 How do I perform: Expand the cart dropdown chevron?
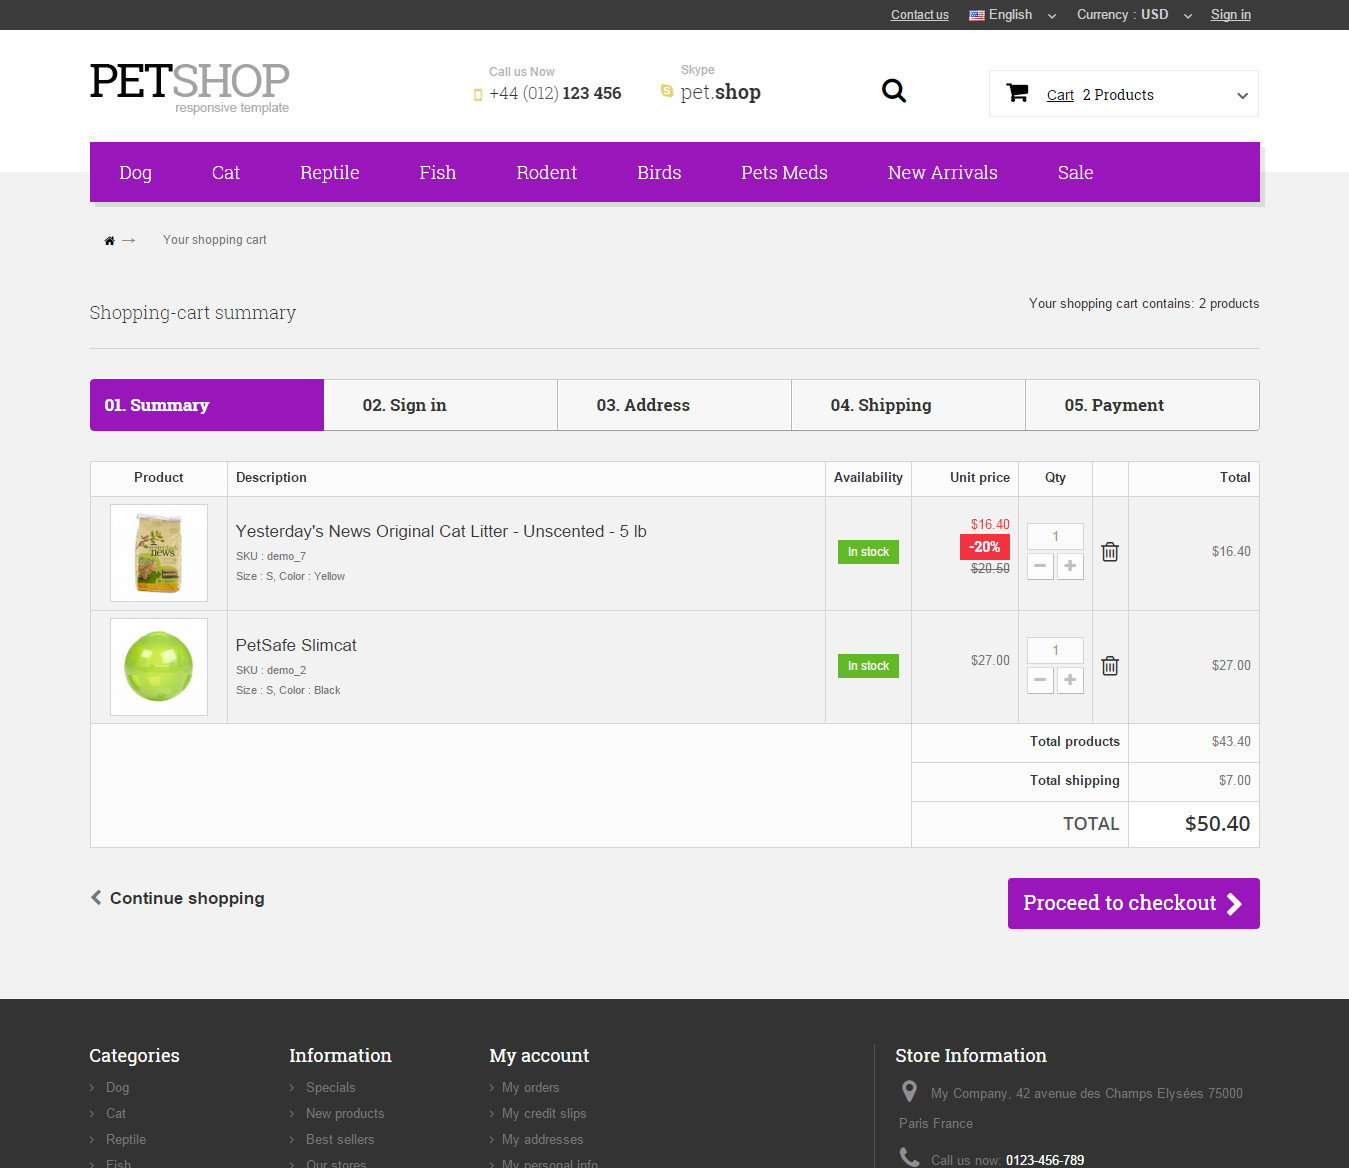(x=1242, y=96)
